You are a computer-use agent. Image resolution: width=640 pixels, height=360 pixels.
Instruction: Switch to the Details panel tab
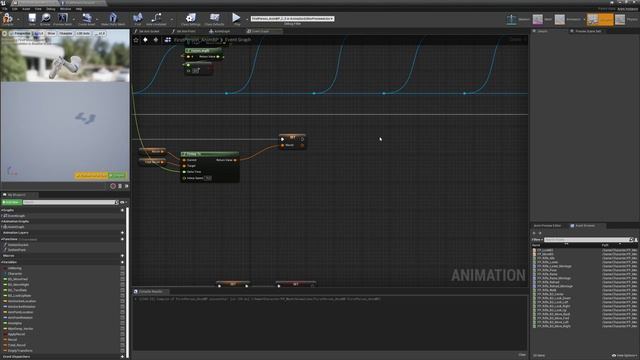coord(542,31)
